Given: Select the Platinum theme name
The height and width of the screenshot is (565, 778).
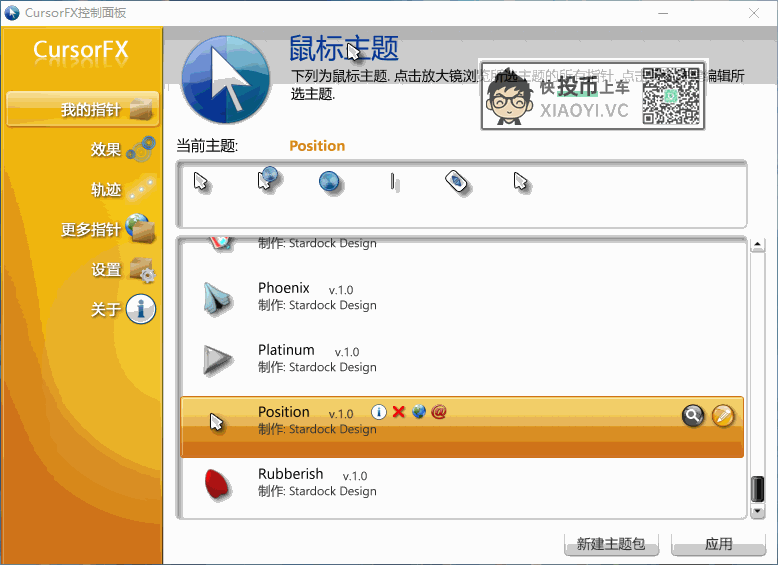Looking at the screenshot, I should click(x=286, y=350).
